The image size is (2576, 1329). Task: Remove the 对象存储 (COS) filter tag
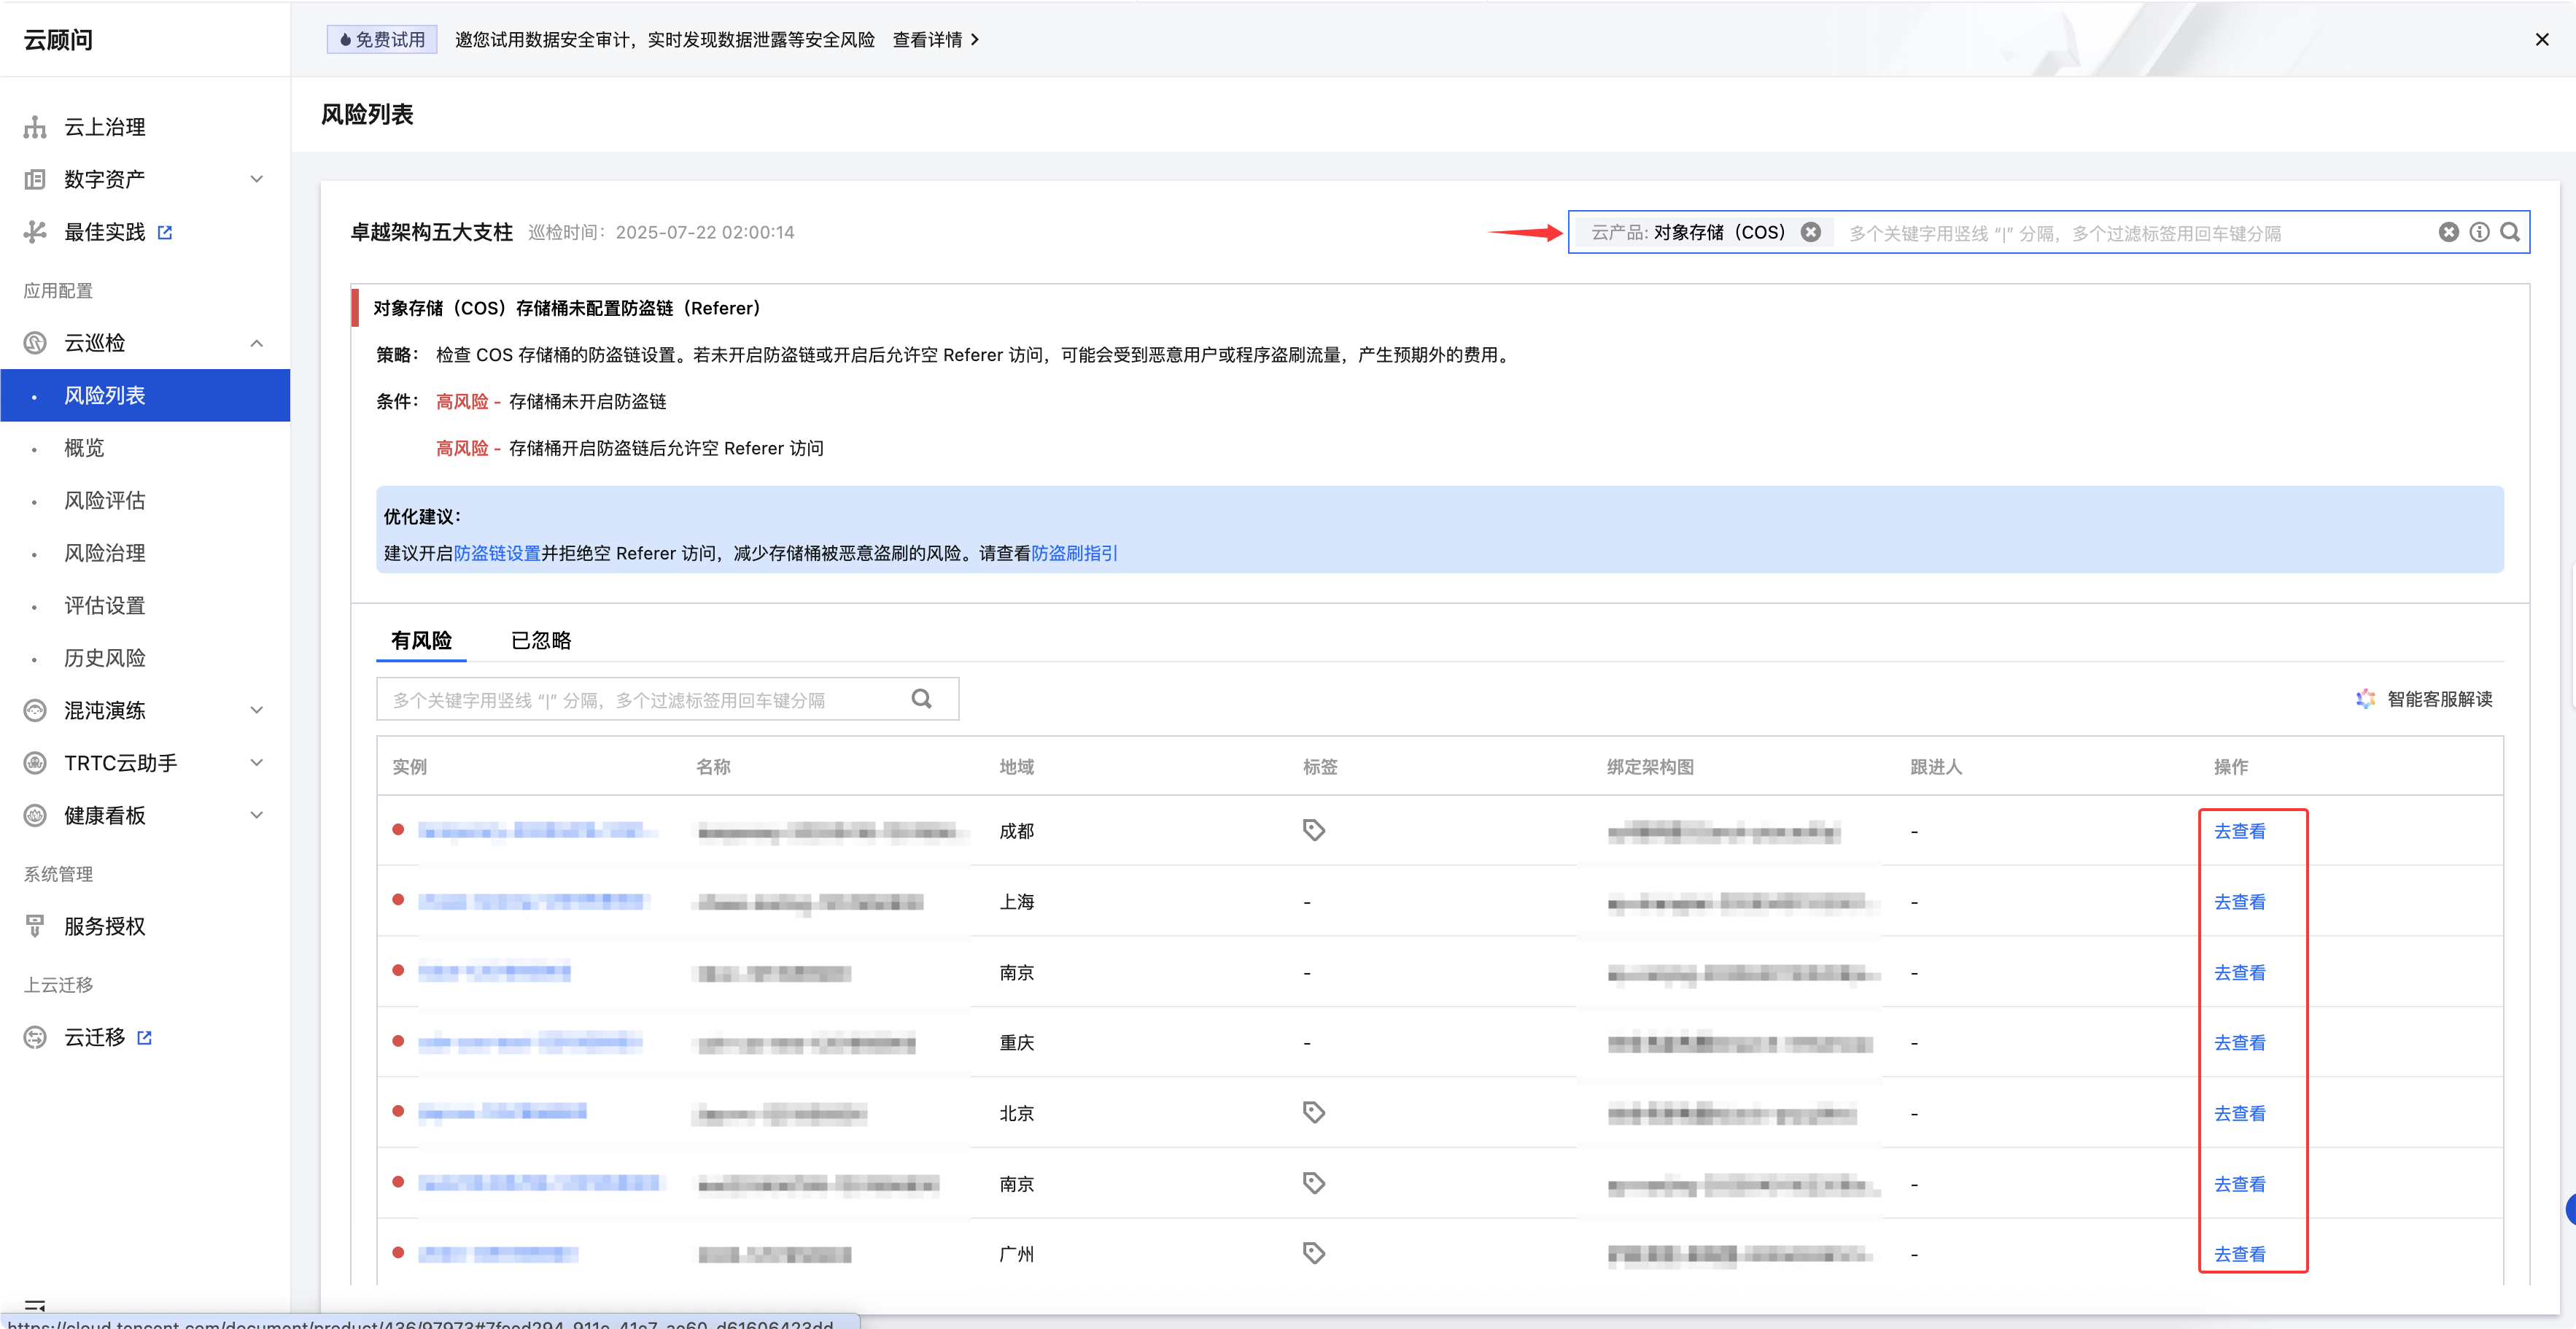[1810, 232]
